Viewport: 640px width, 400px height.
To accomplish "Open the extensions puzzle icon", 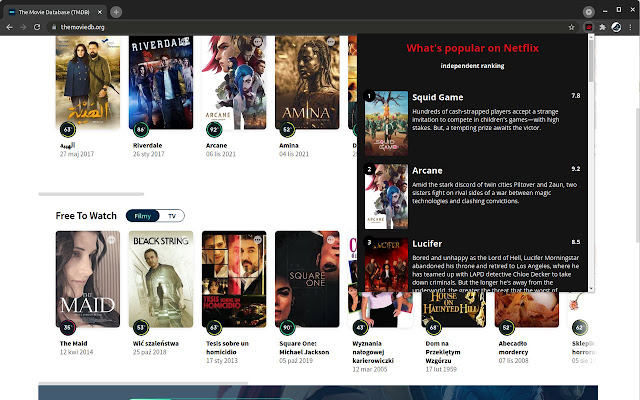I will (x=602, y=27).
